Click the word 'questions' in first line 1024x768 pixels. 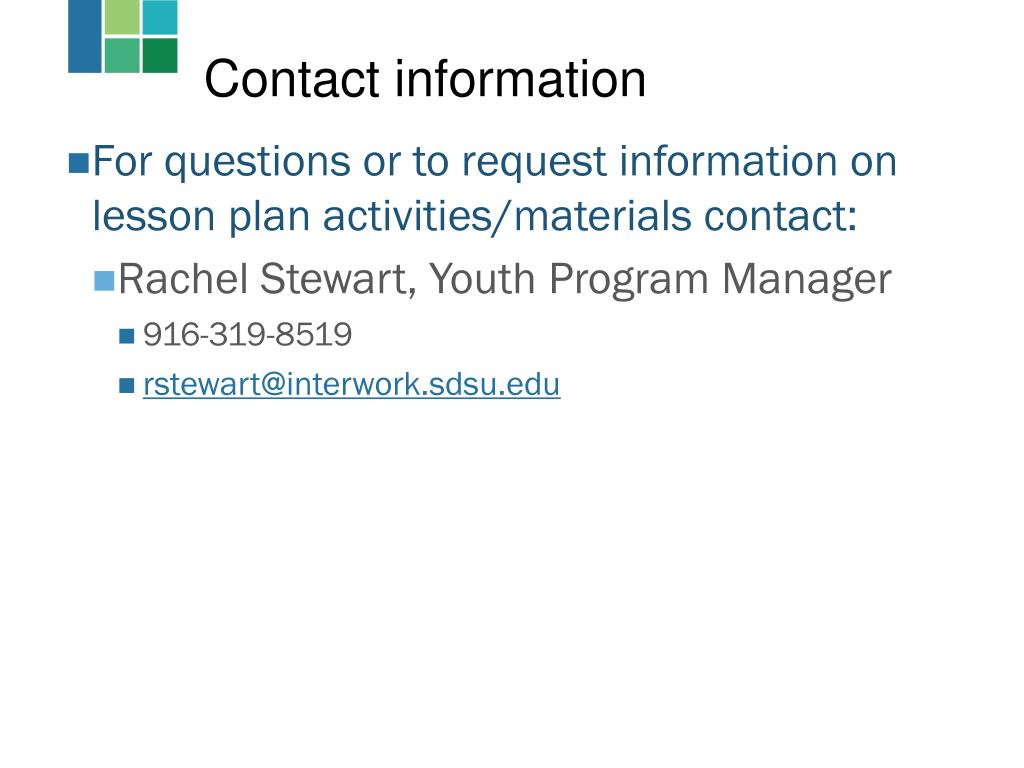pyautogui.click(x=257, y=162)
